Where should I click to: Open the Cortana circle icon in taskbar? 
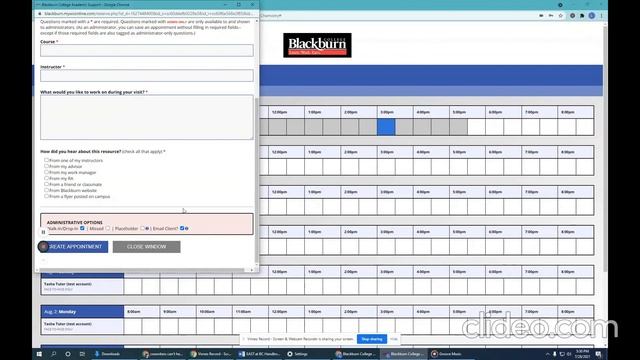(x=68, y=354)
